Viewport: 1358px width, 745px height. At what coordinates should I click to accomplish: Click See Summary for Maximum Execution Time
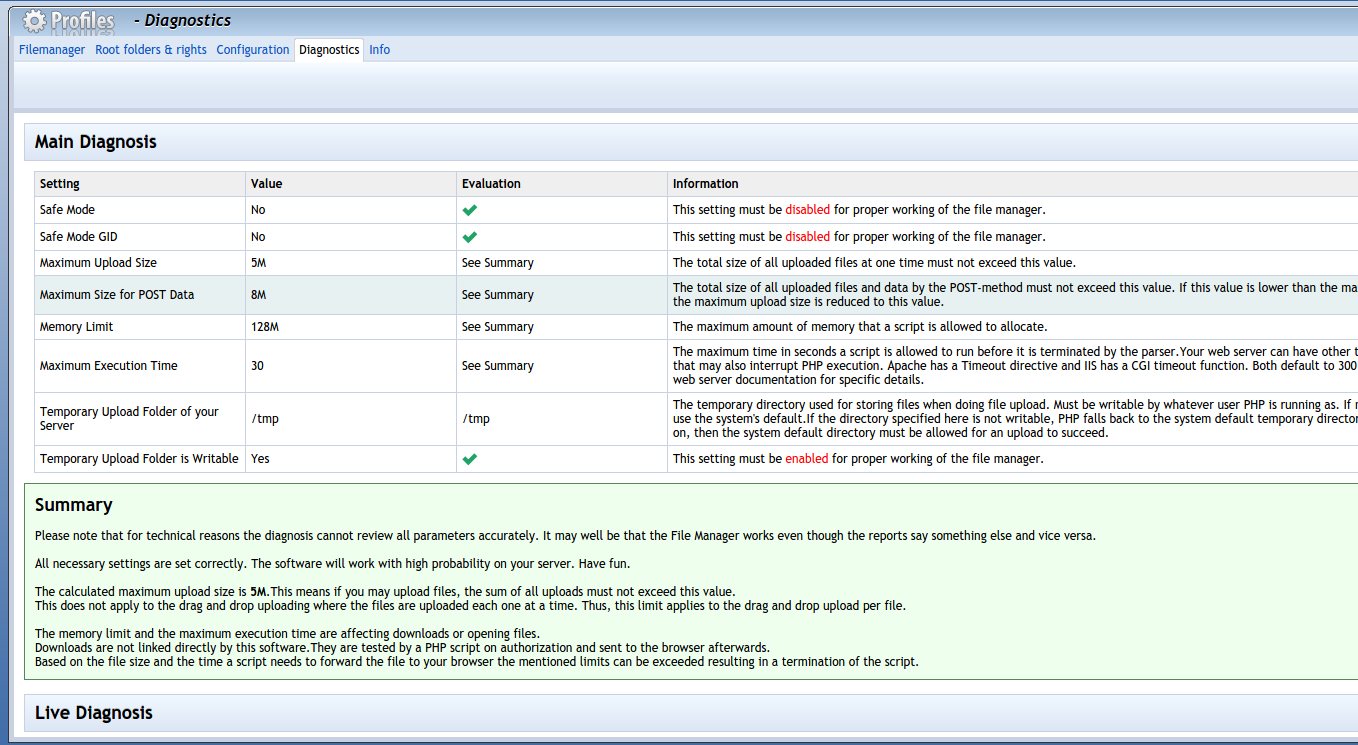click(498, 366)
